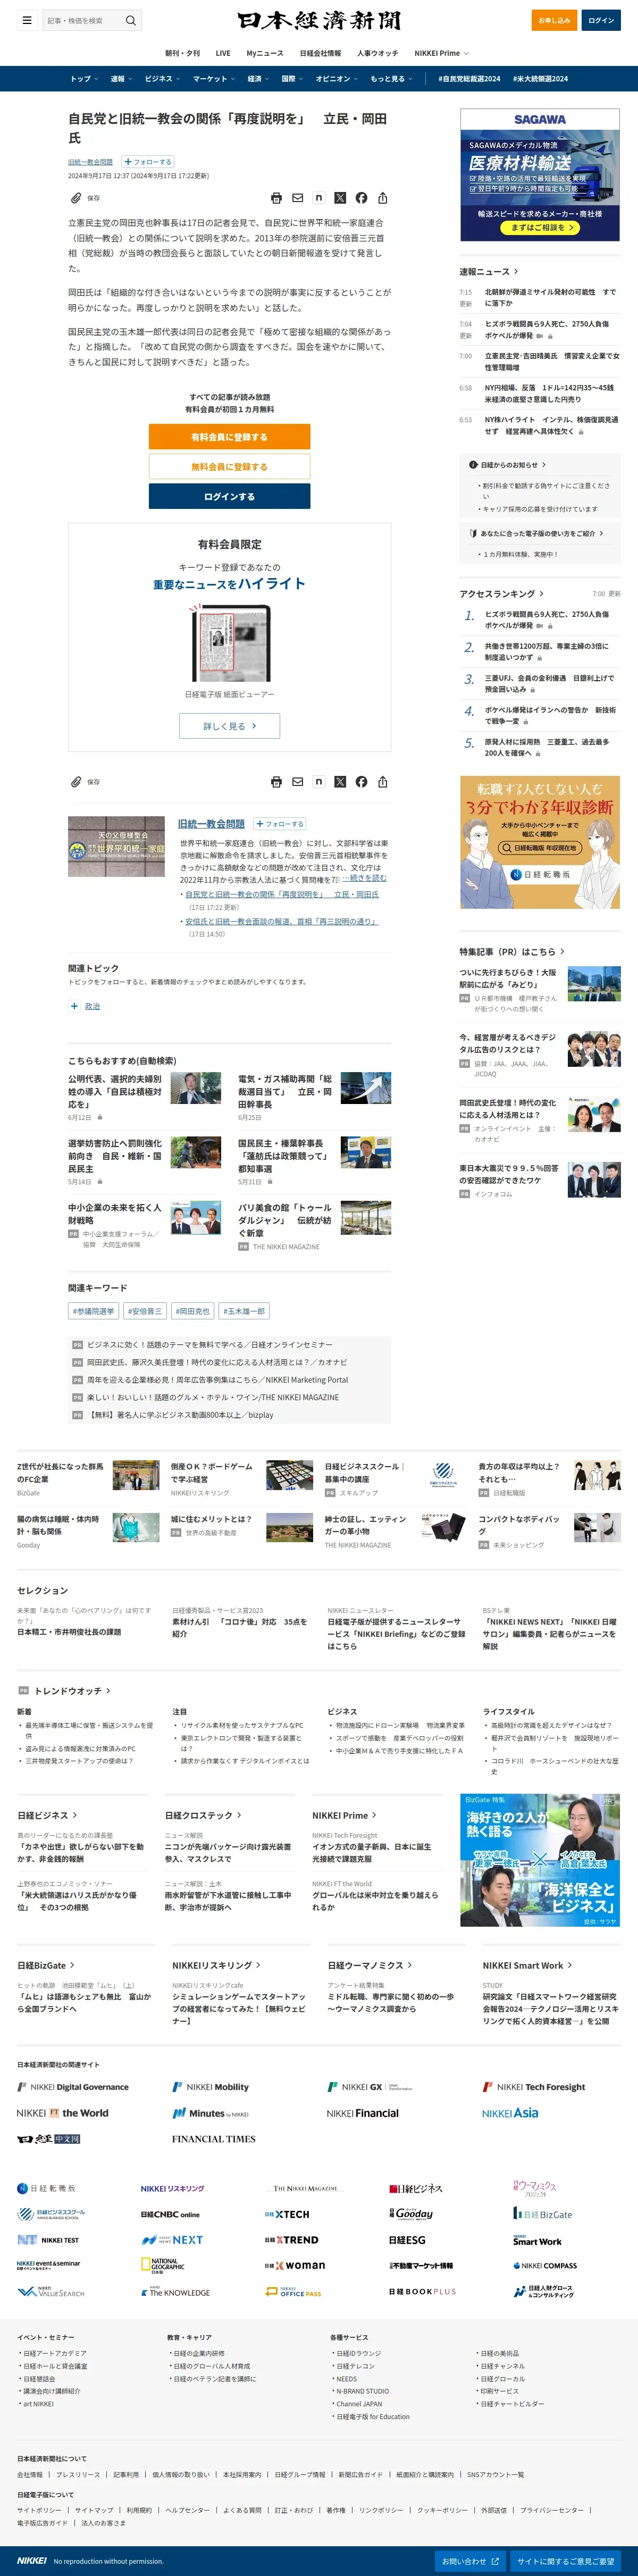
Task: Click the bottom article Email icon
Action: [x=298, y=782]
